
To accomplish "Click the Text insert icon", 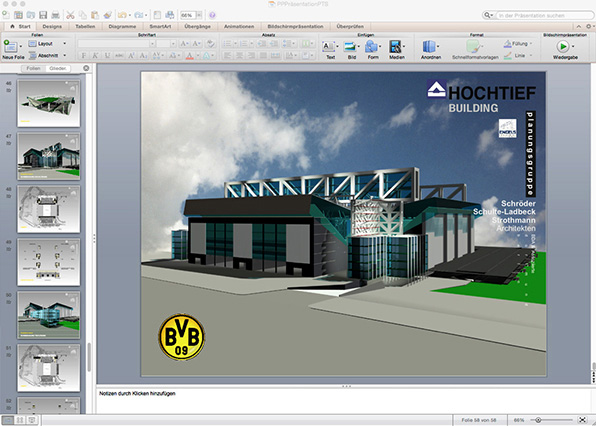I will (x=330, y=50).
